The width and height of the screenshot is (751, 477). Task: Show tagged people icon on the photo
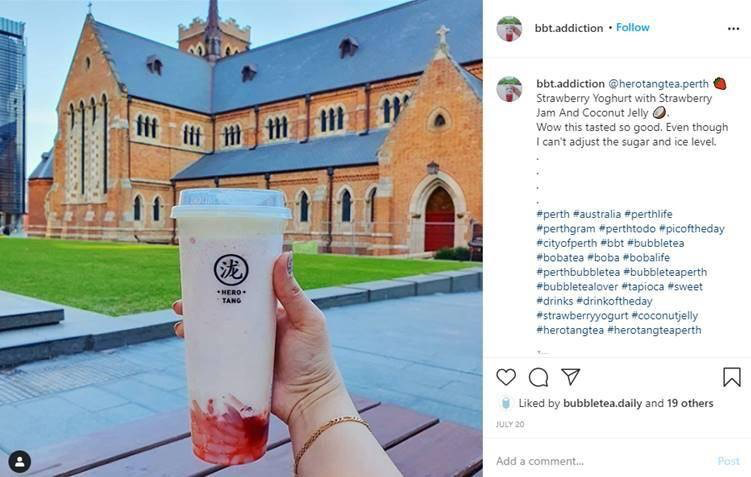click(20, 462)
